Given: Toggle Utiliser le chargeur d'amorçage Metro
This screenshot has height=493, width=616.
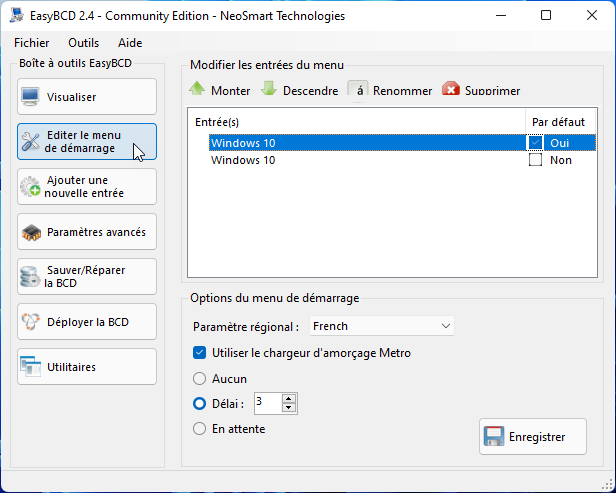Looking at the screenshot, I should point(199,353).
